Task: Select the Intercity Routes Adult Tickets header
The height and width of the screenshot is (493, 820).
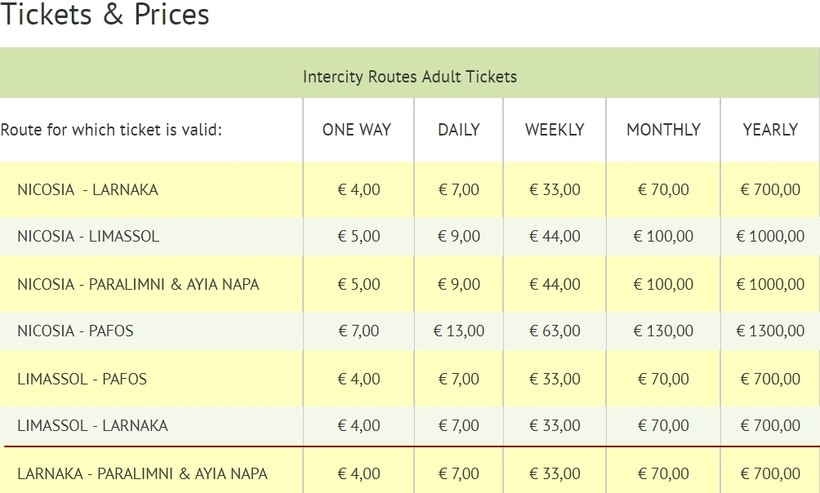Action: point(410,76)
